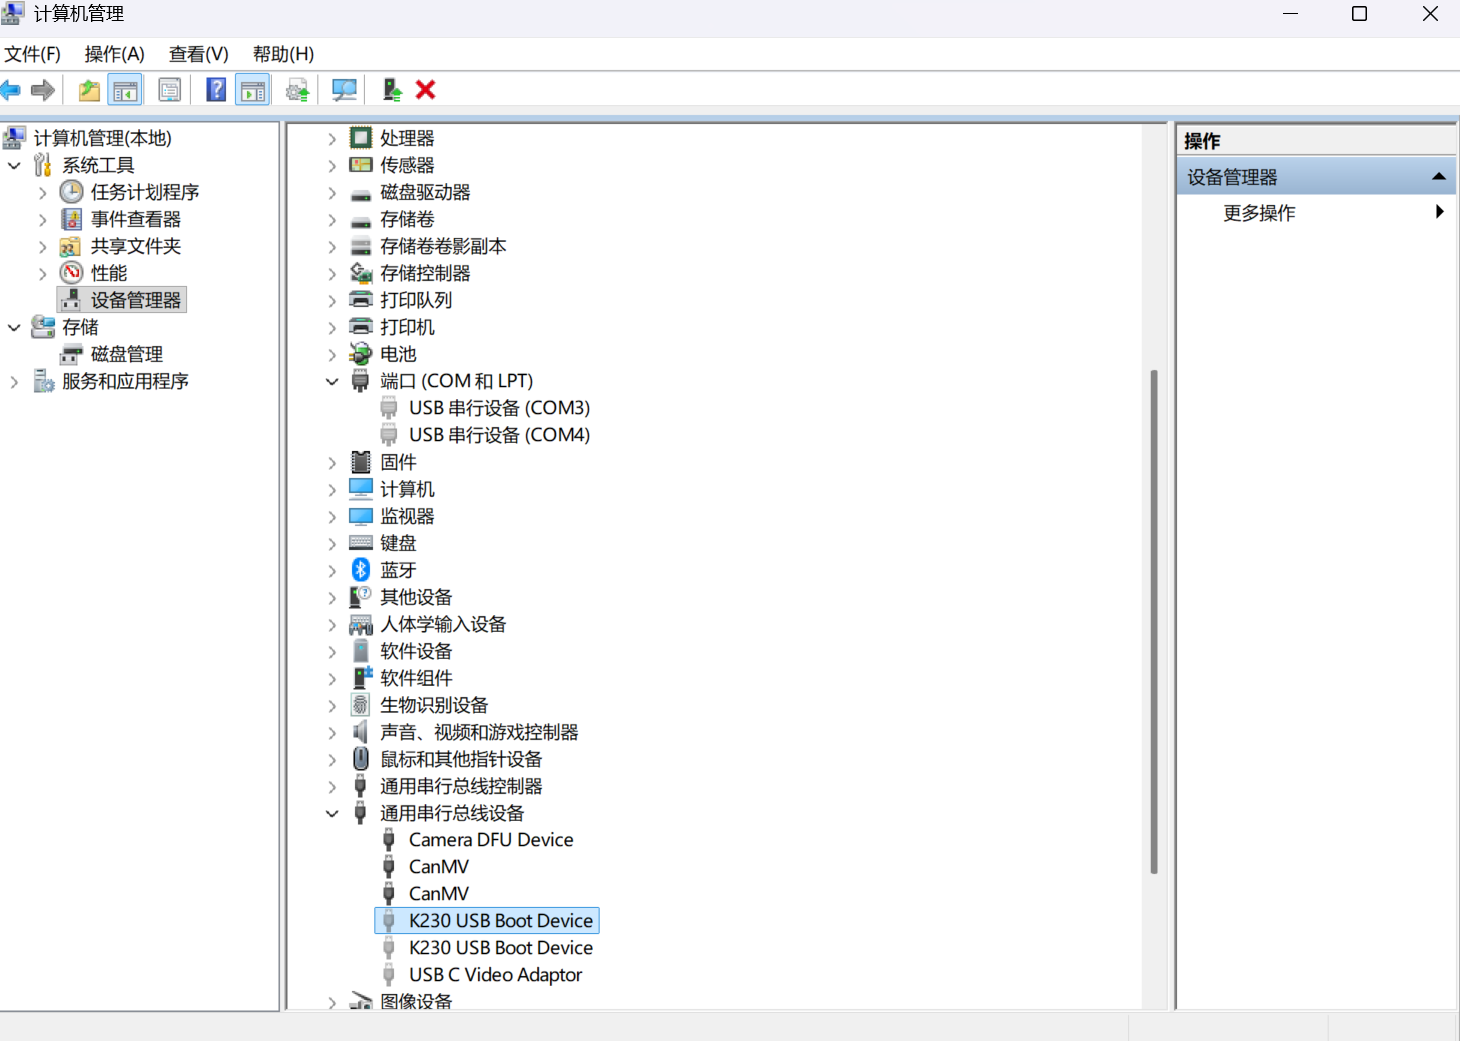Click the Update driver gear icon
Image resolution: width=1460 pixels, height=1041 pixels.
pyautogui.click(x=297, y=91)
